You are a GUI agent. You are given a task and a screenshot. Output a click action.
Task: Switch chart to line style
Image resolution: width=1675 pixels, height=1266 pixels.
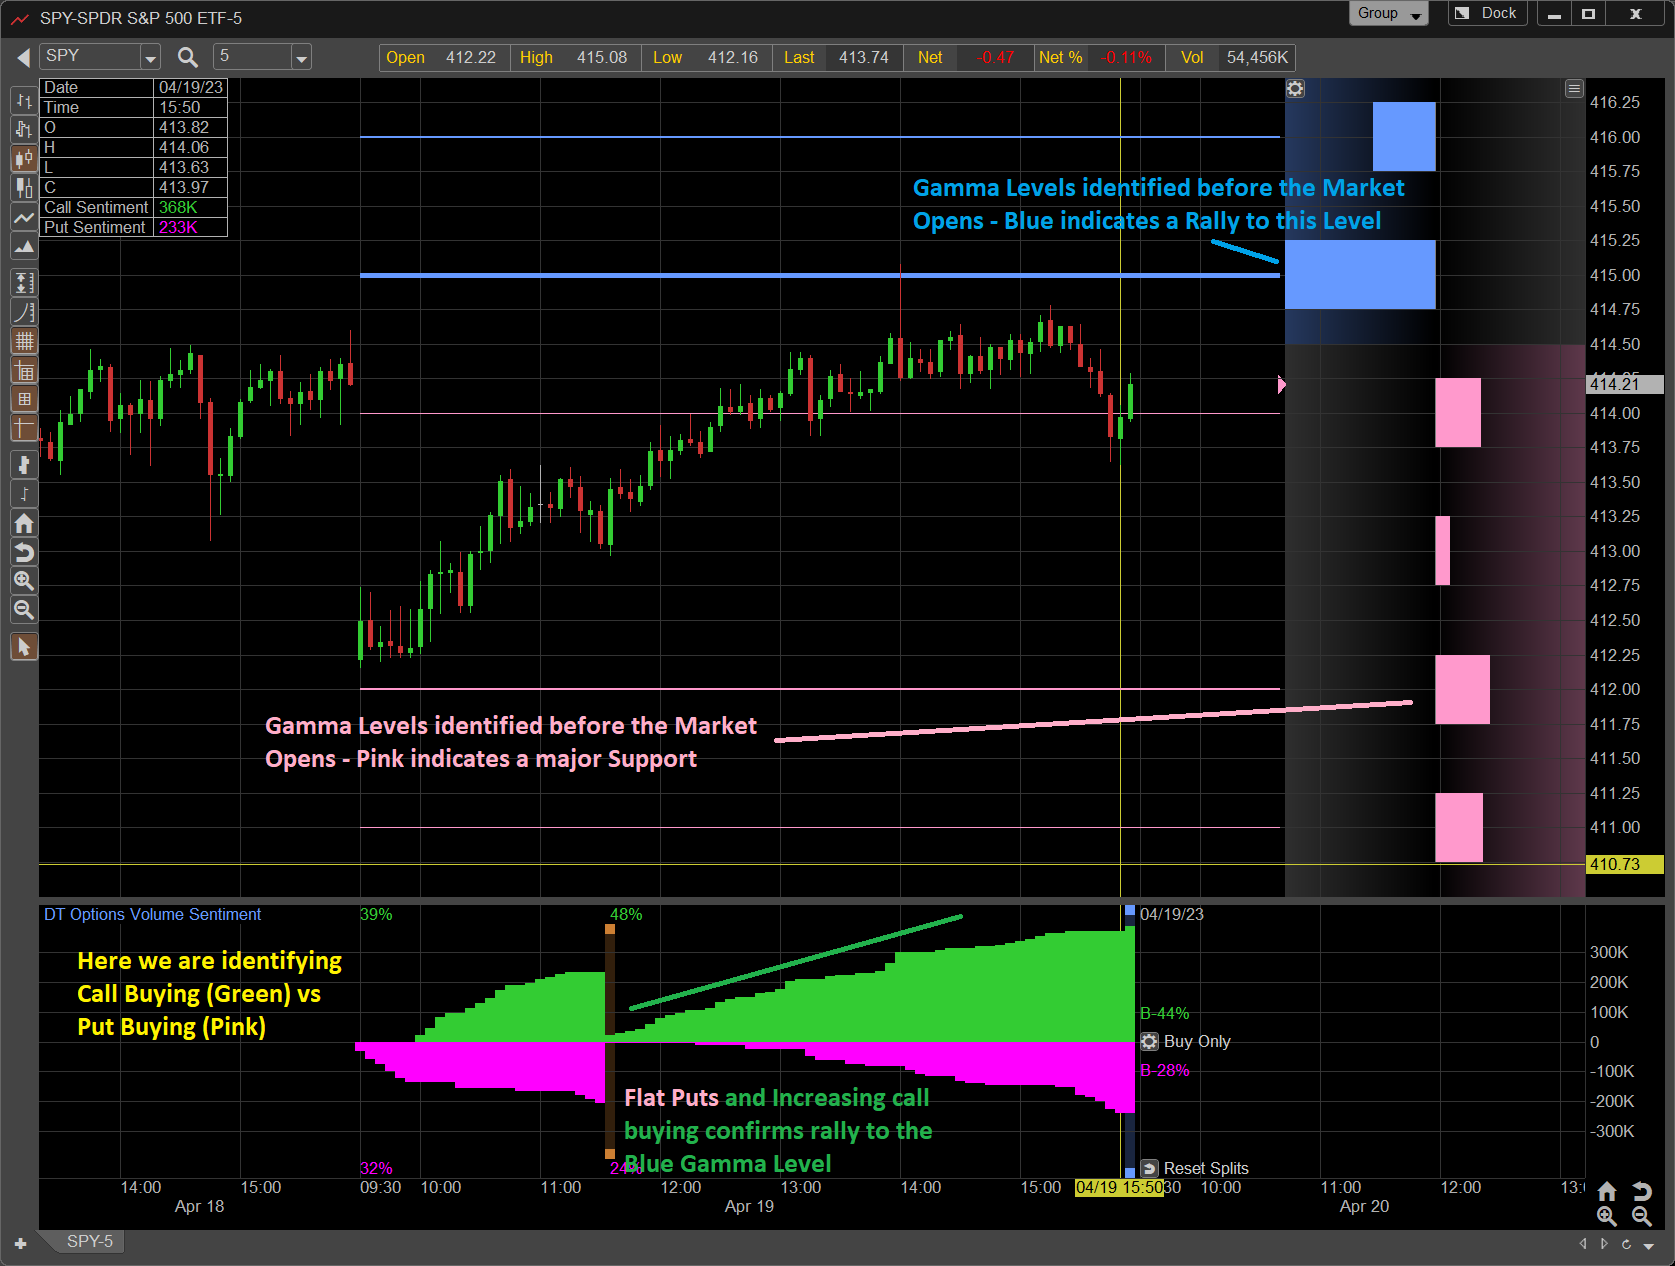[x=24, y=216]
